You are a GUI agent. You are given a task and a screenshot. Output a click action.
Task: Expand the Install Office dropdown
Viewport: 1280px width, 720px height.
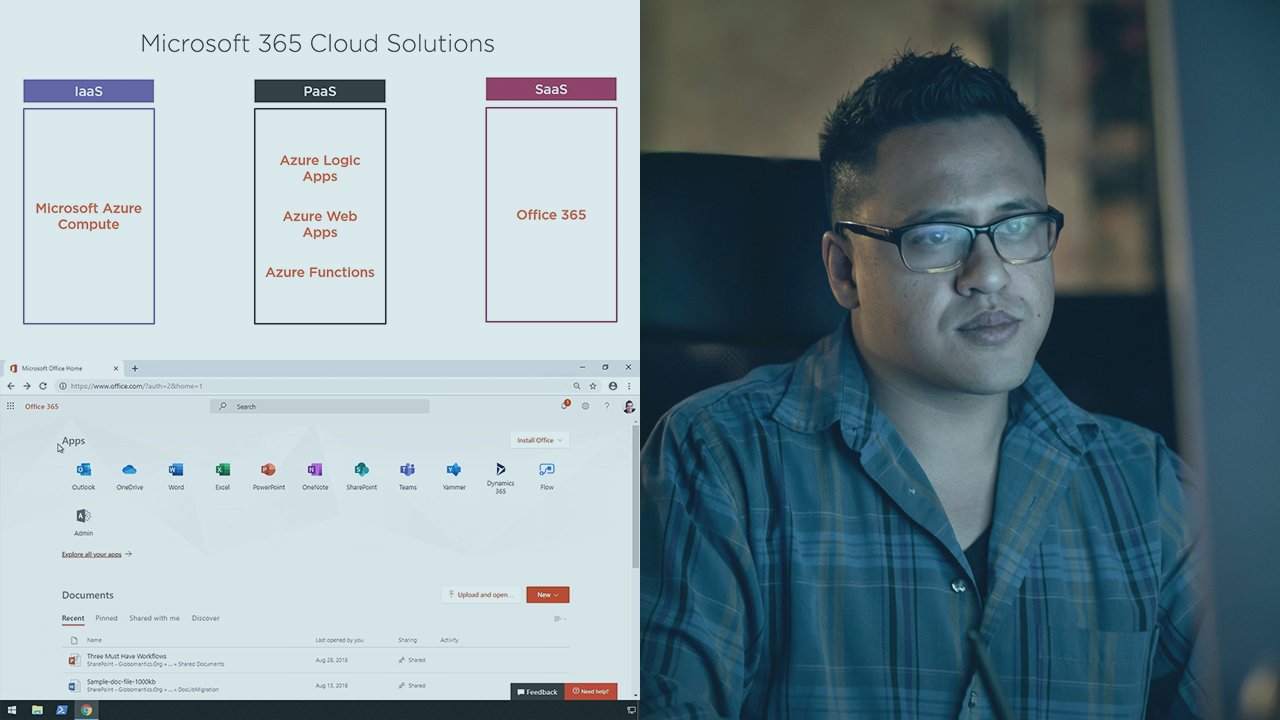pos(539,440)
